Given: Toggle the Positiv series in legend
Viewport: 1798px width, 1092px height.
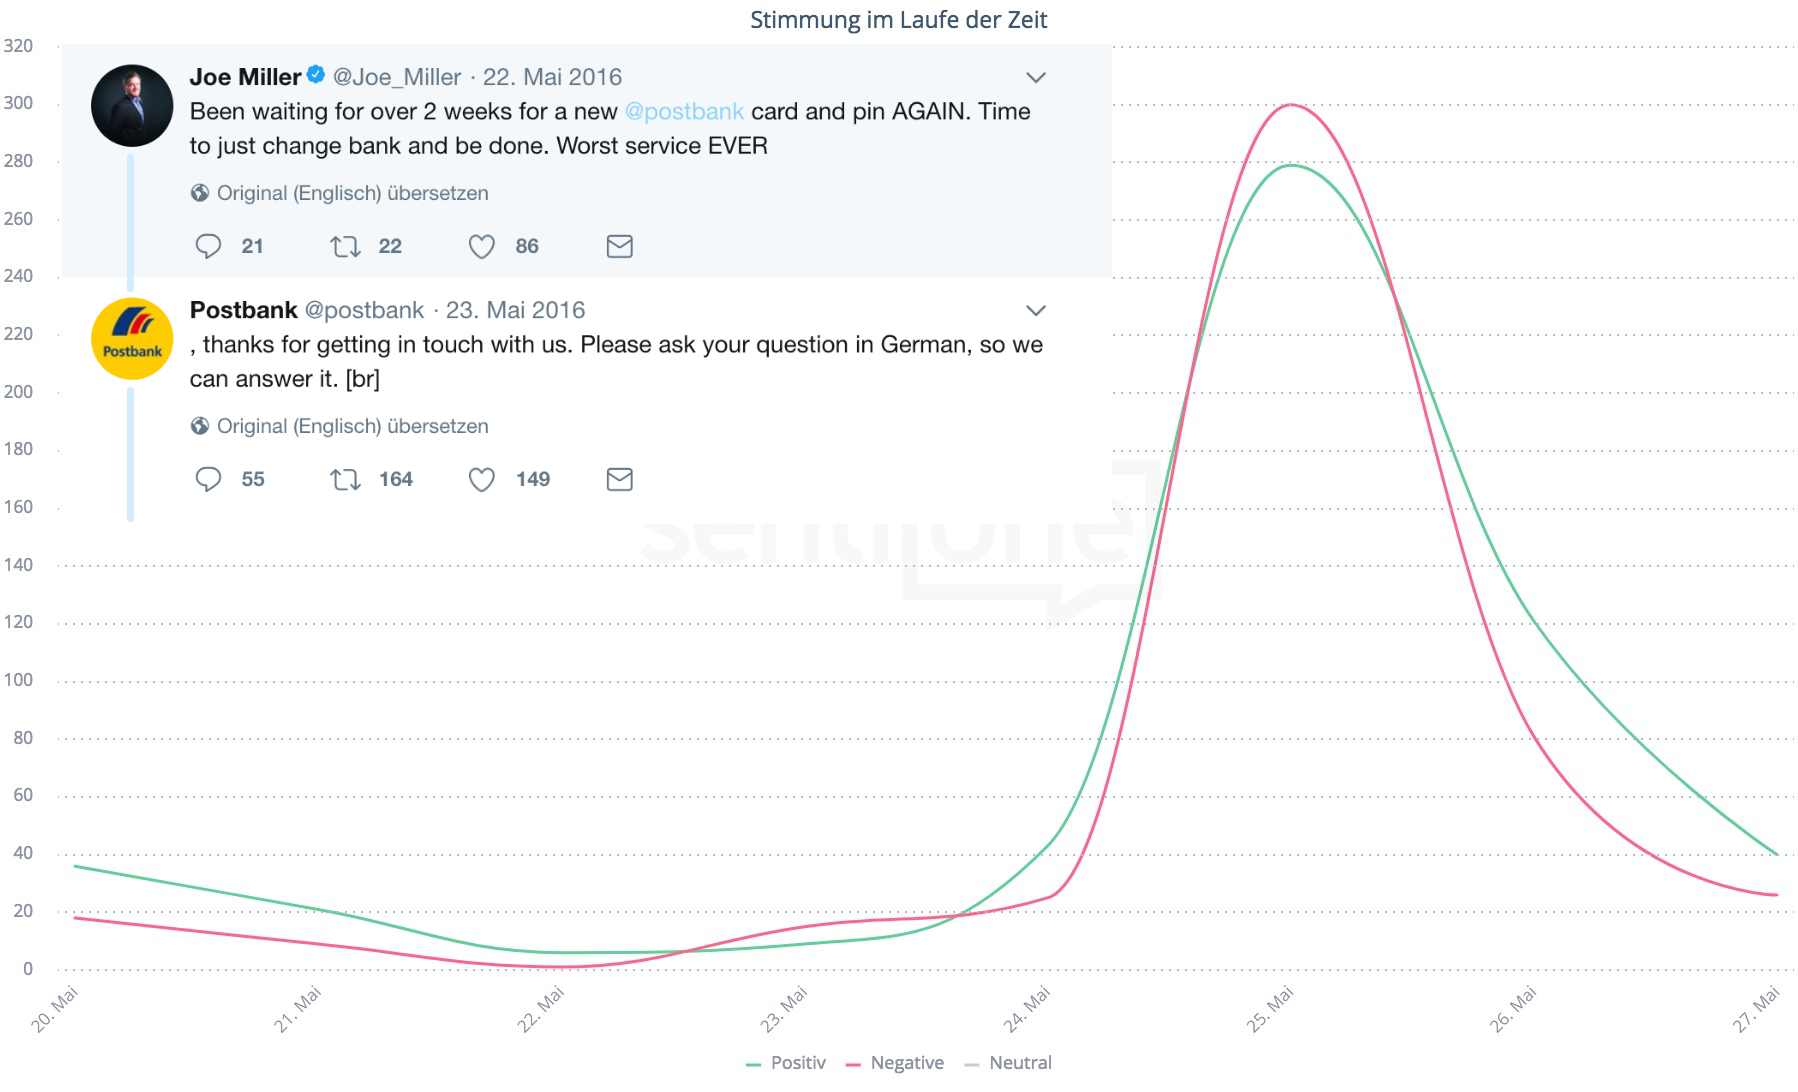Looking at the screenshot, I should pyautogui.click(x=787, y=1063).
